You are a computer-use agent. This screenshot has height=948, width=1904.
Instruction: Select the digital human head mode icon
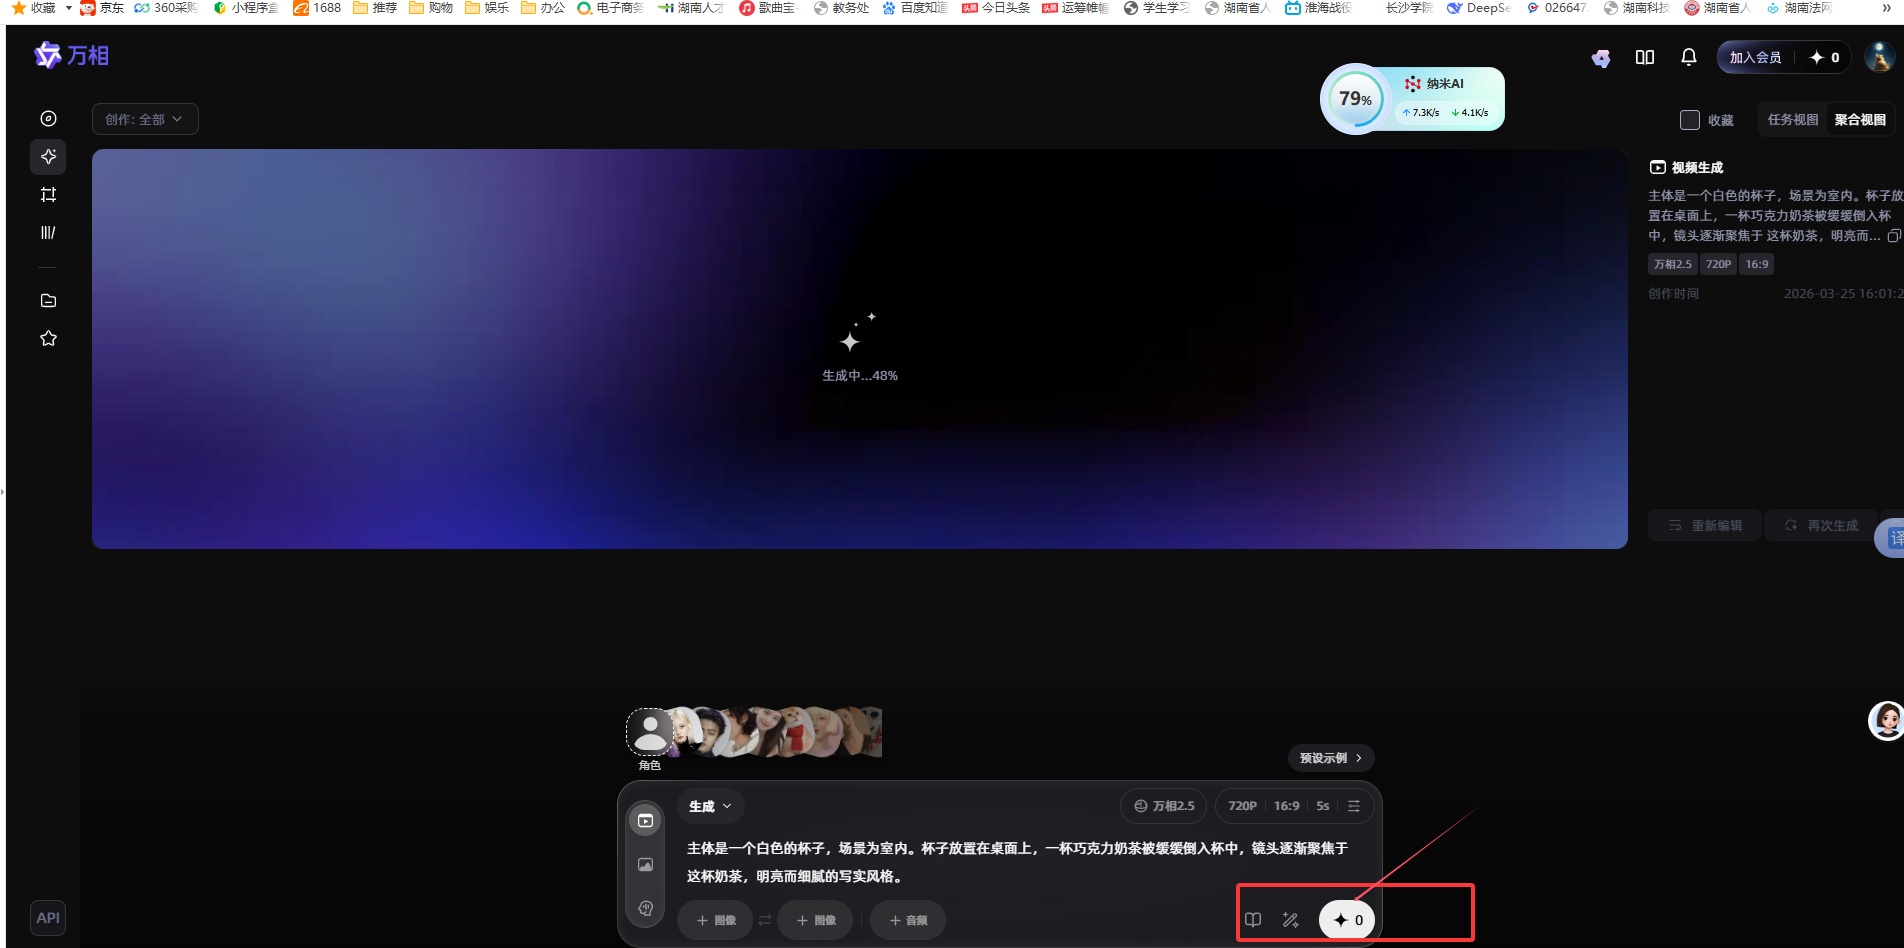(x=646, y=908)
